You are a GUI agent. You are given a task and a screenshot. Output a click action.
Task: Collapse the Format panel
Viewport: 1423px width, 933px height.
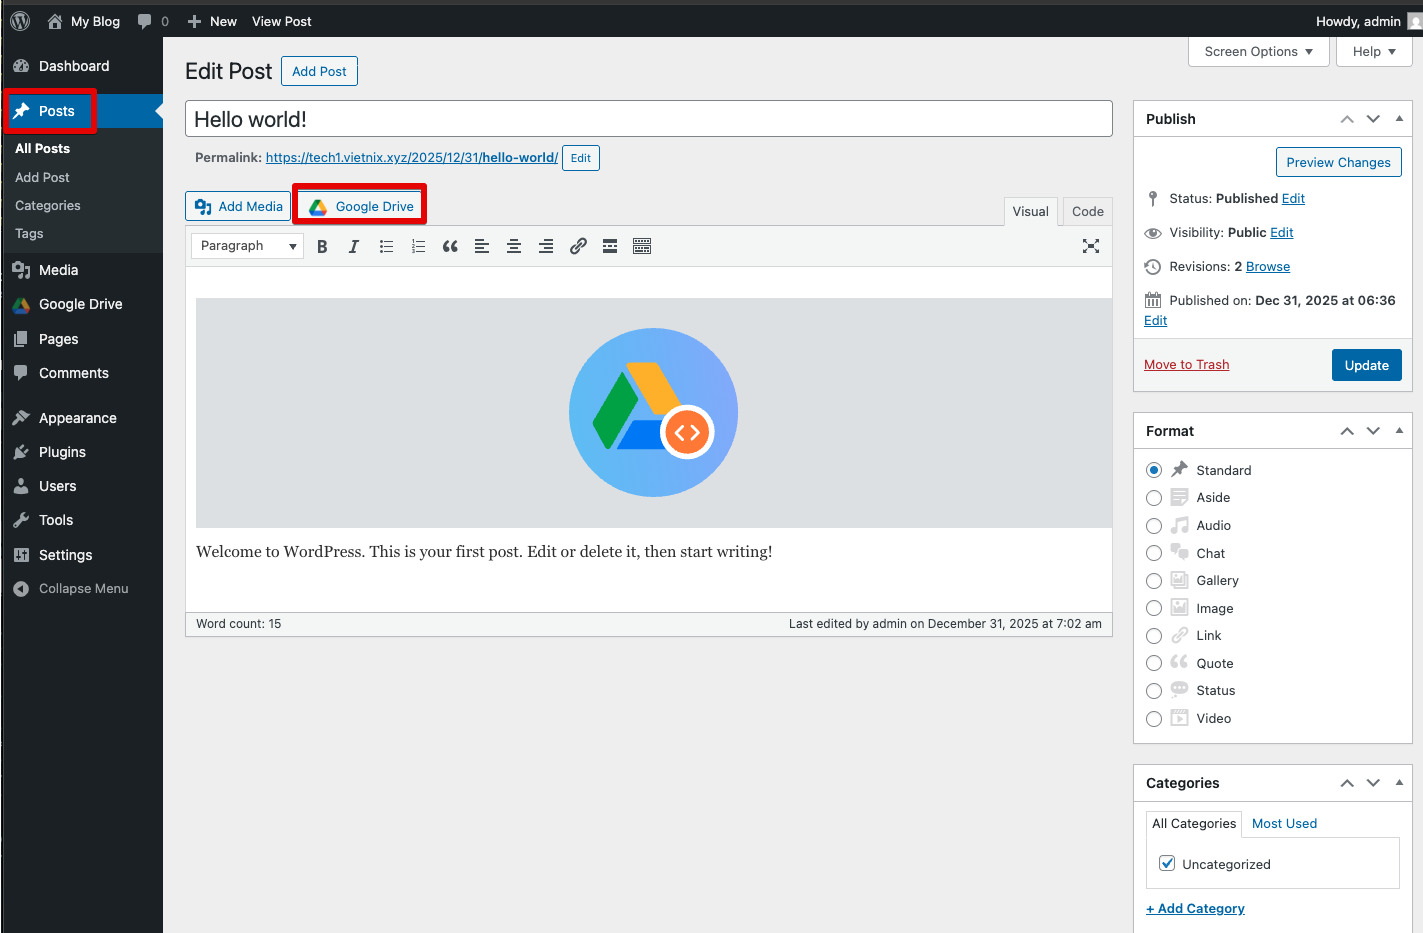(1399, 431)
